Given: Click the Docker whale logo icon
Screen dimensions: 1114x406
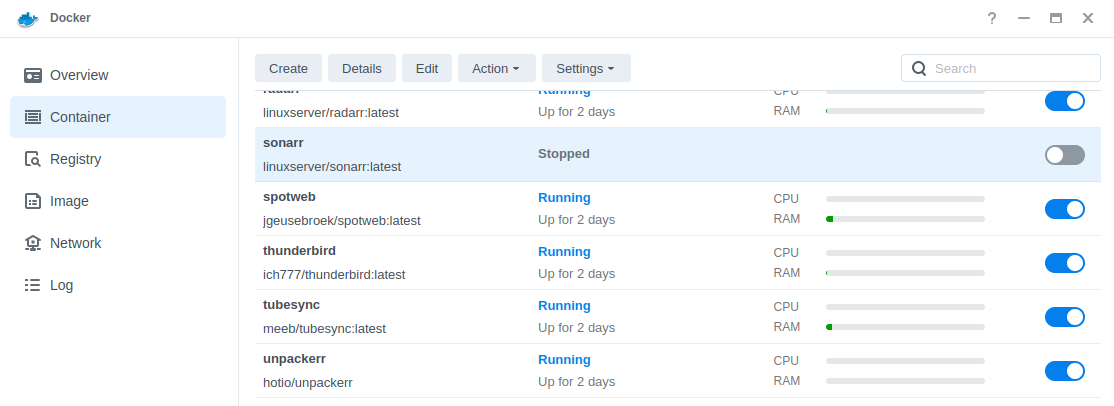Looking at the screenshot, I should (27, 18).
